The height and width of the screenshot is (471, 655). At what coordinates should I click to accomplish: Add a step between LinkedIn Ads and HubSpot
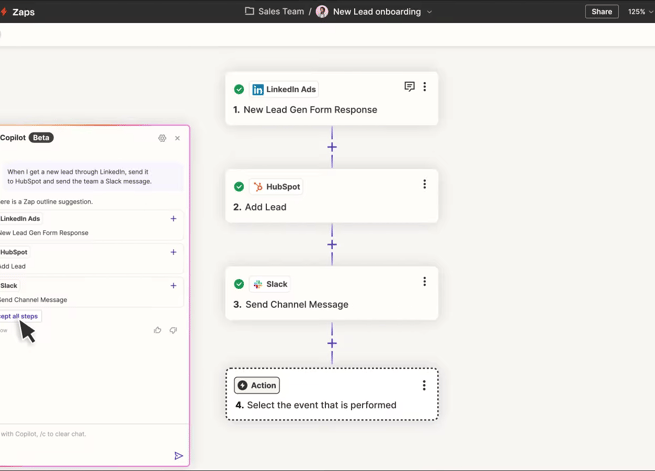click(332, 147)
